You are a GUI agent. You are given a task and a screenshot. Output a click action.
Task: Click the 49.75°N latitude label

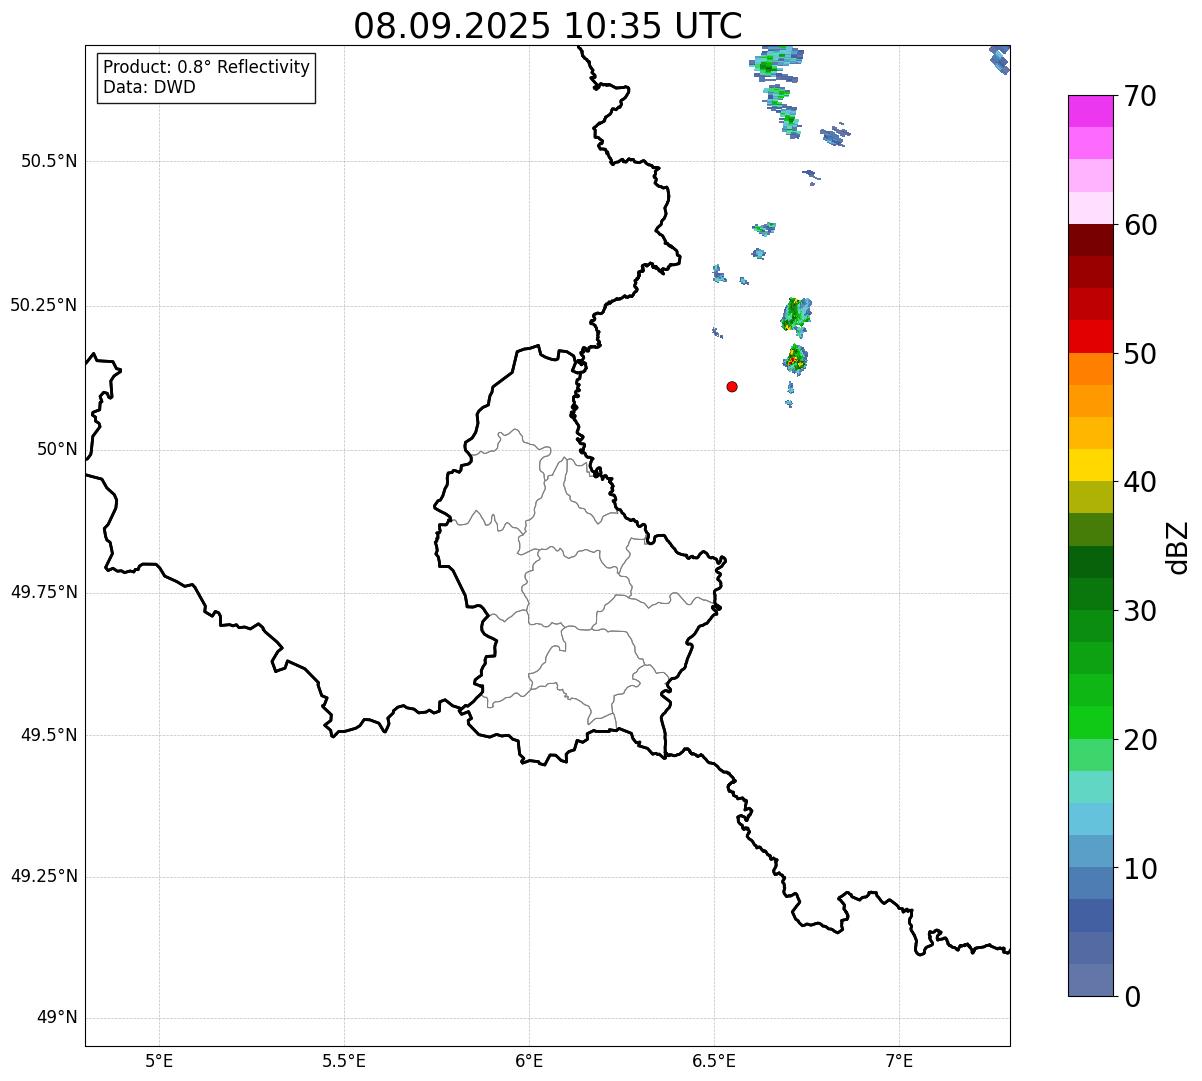pyautogui.click(x=44, y=592)
